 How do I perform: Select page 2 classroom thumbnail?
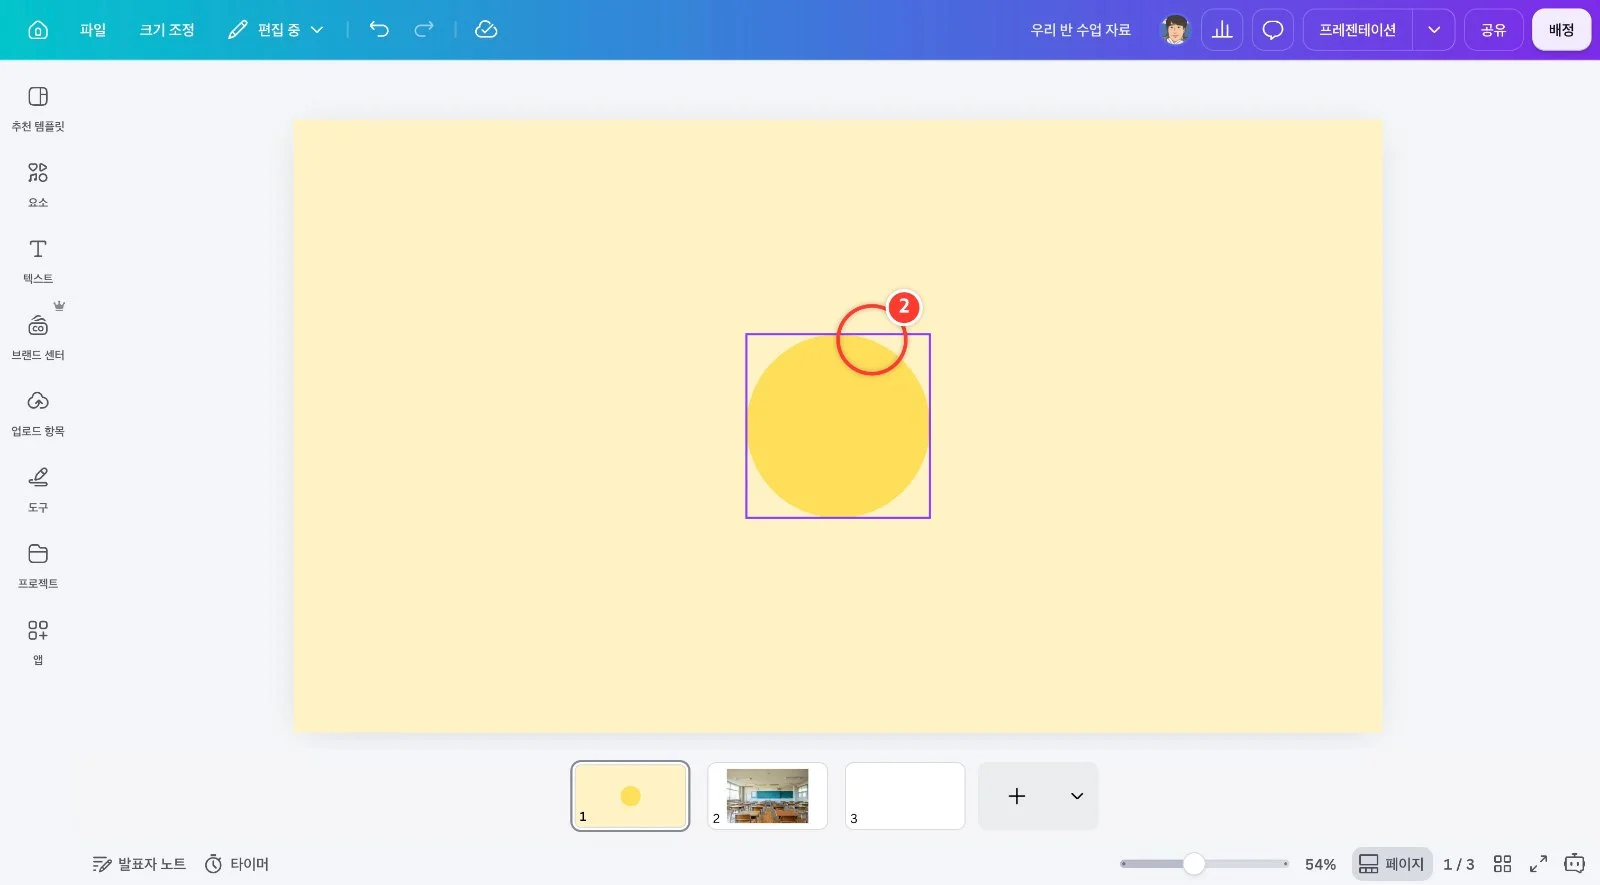(x=767, y=796)
